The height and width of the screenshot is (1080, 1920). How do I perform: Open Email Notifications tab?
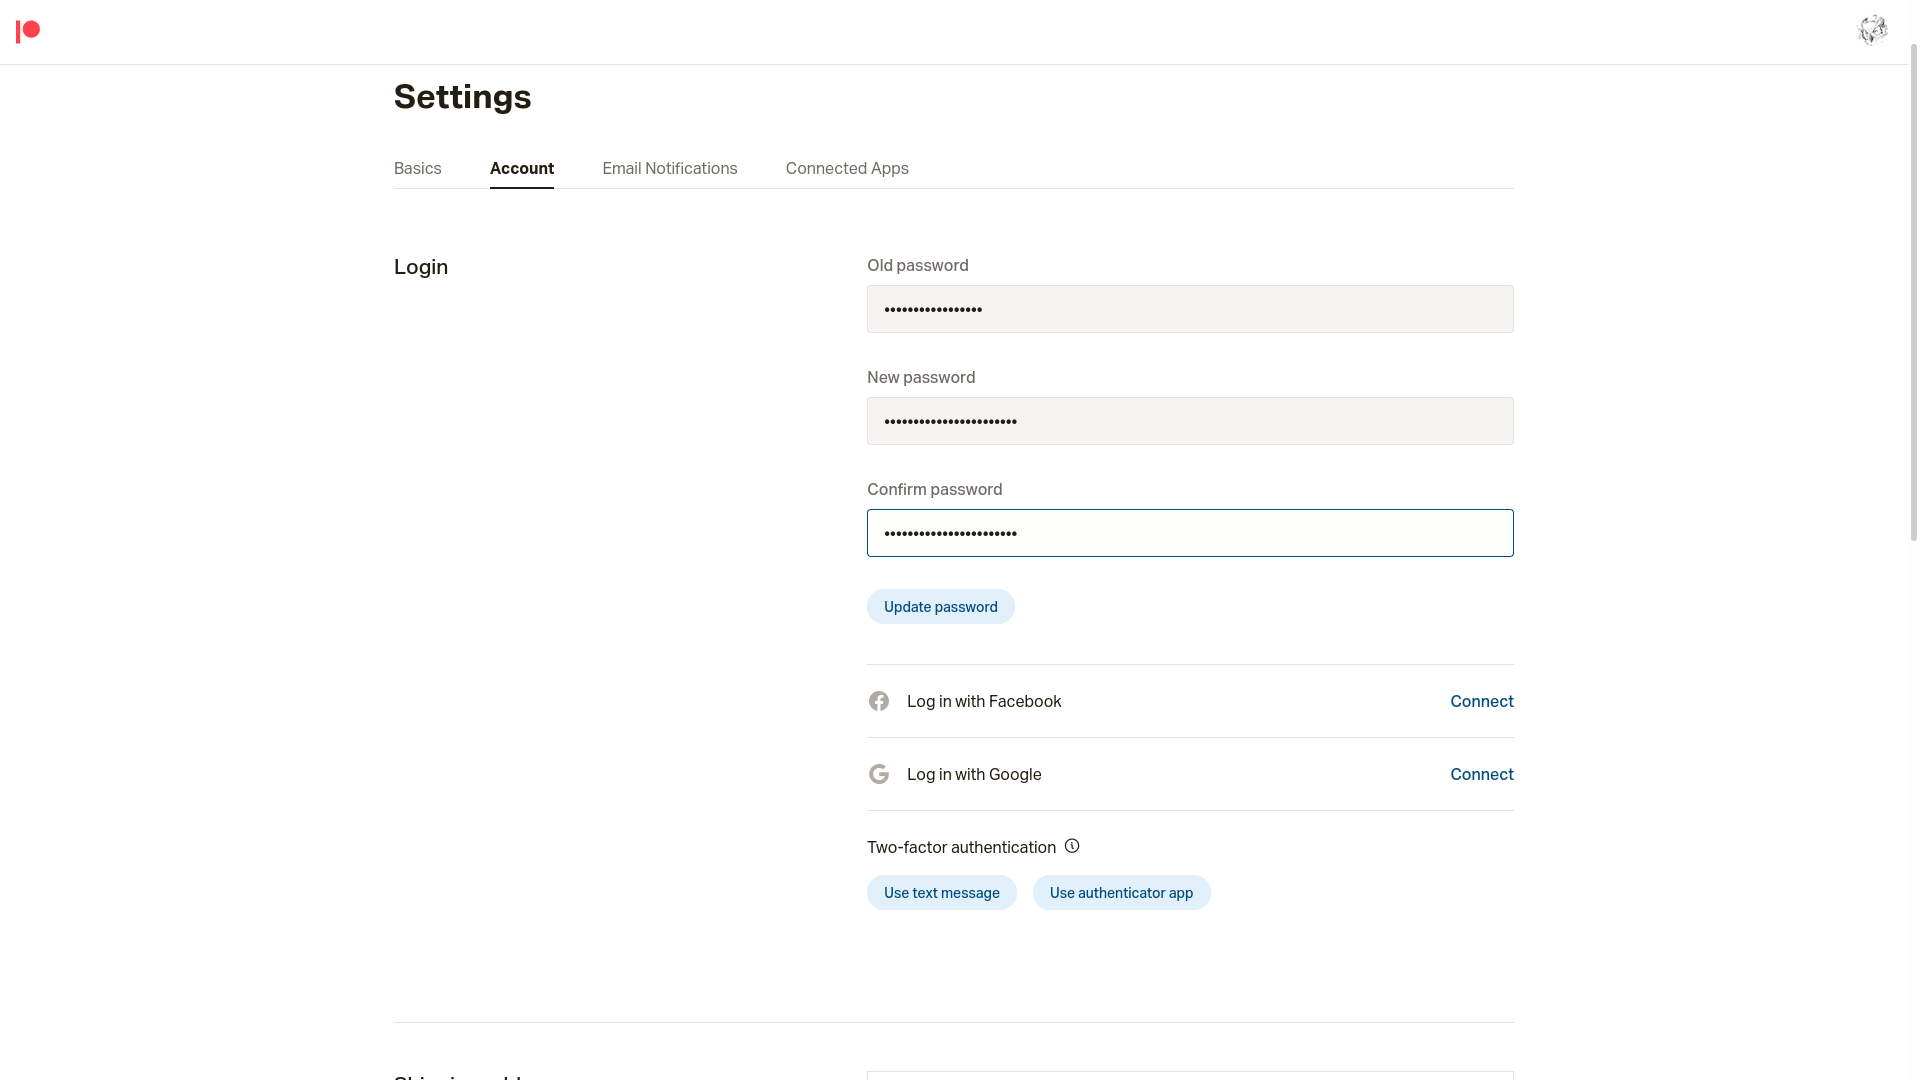click(669, 168)
